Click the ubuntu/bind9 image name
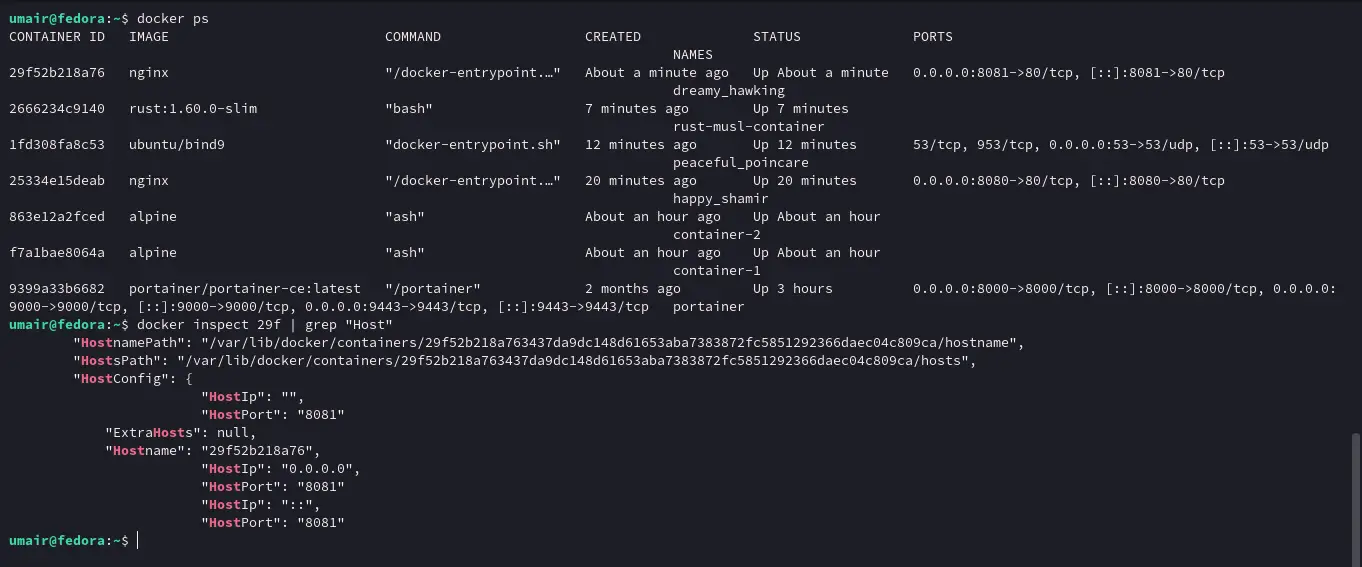 (177, 145)
